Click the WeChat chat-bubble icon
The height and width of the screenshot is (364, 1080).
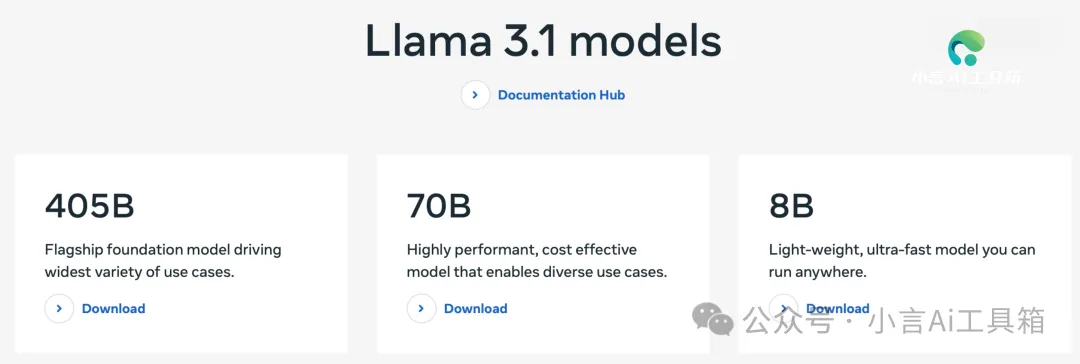coord(713,319)
